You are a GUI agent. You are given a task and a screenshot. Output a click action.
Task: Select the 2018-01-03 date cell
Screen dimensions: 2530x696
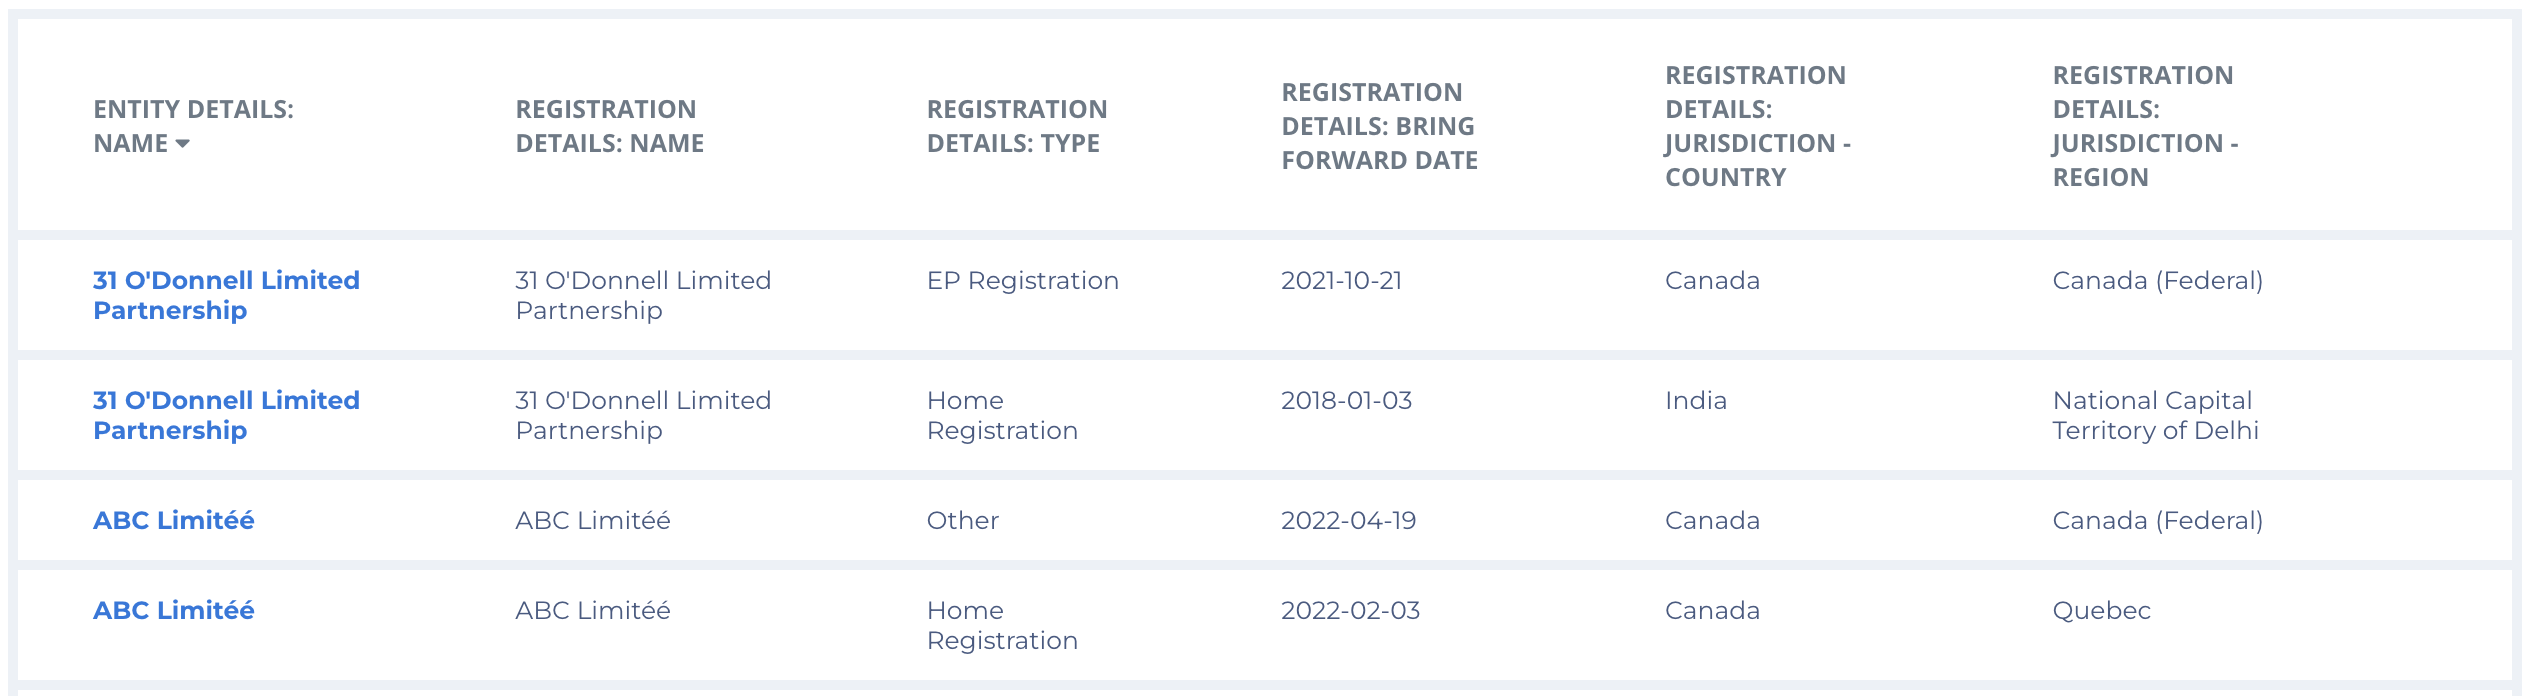[1346, 401]
